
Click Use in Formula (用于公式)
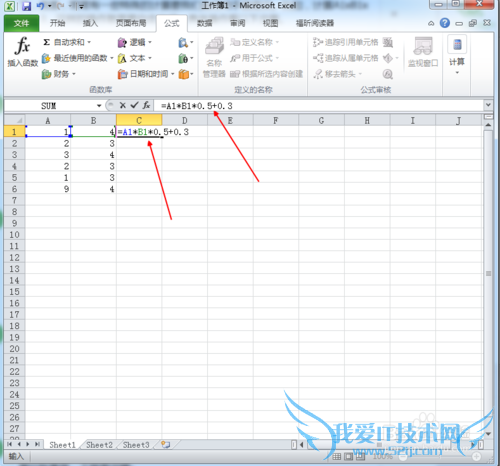click(255, 58)
